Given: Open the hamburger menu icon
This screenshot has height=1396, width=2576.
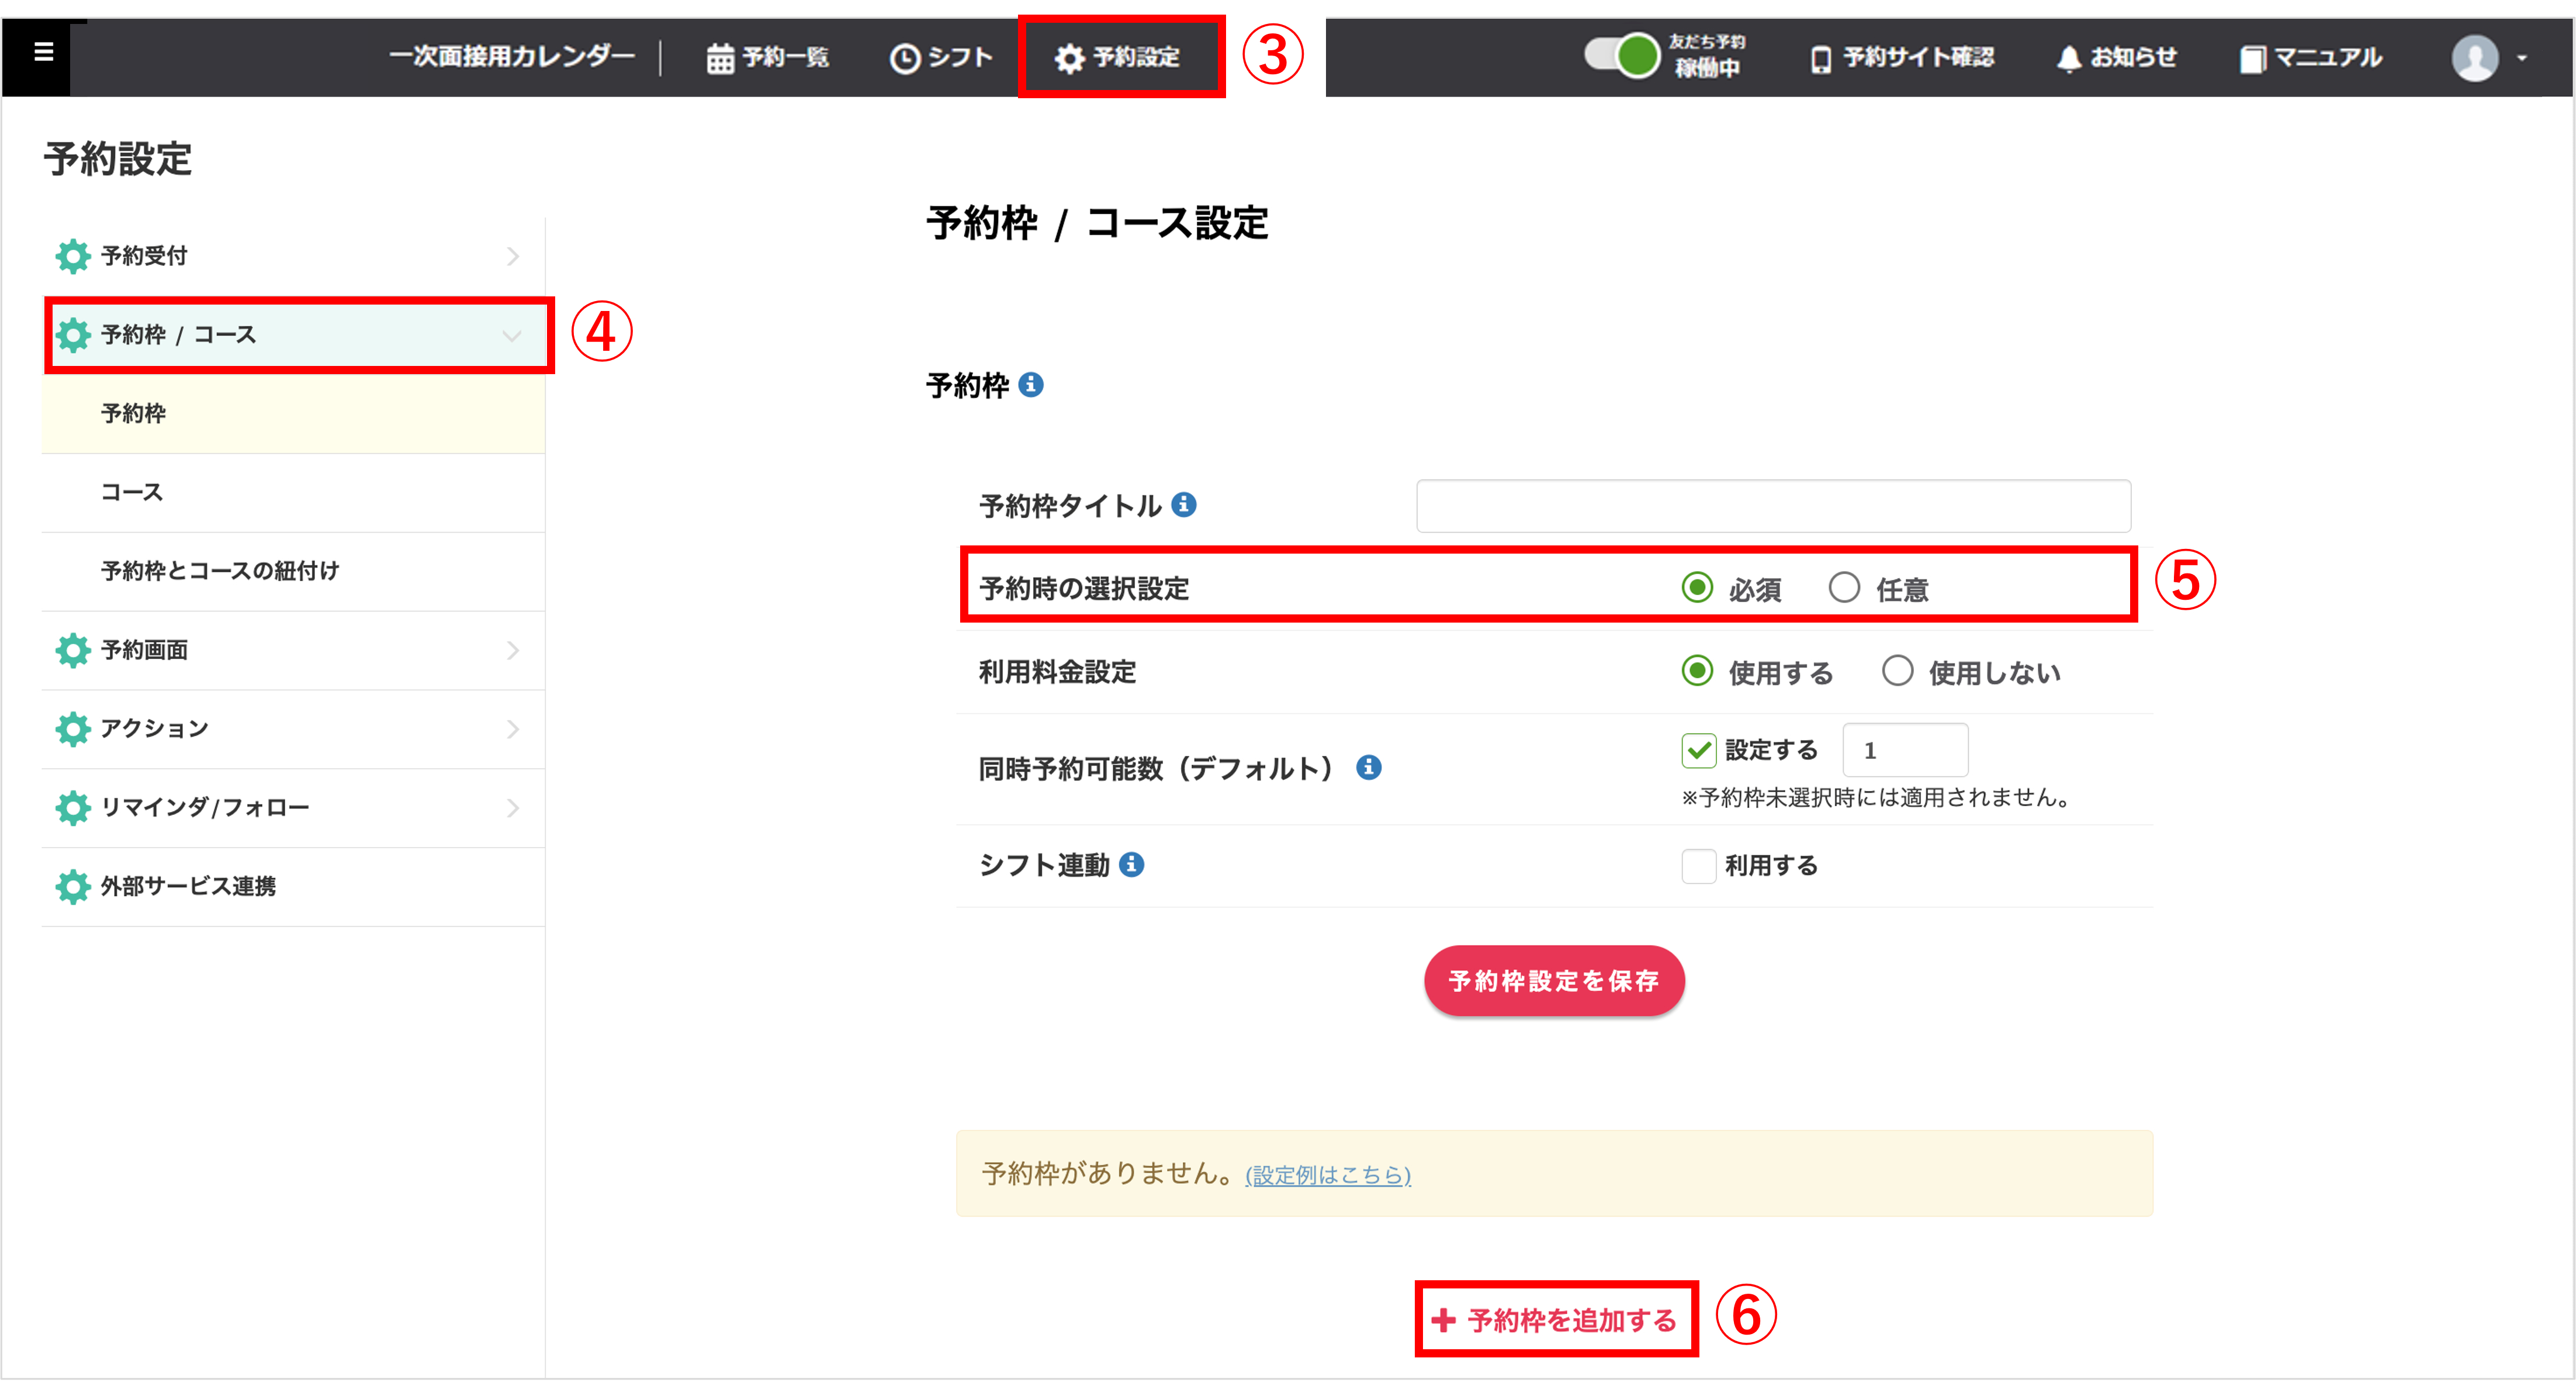Looking at the screenshot, I should coord(43,51).
